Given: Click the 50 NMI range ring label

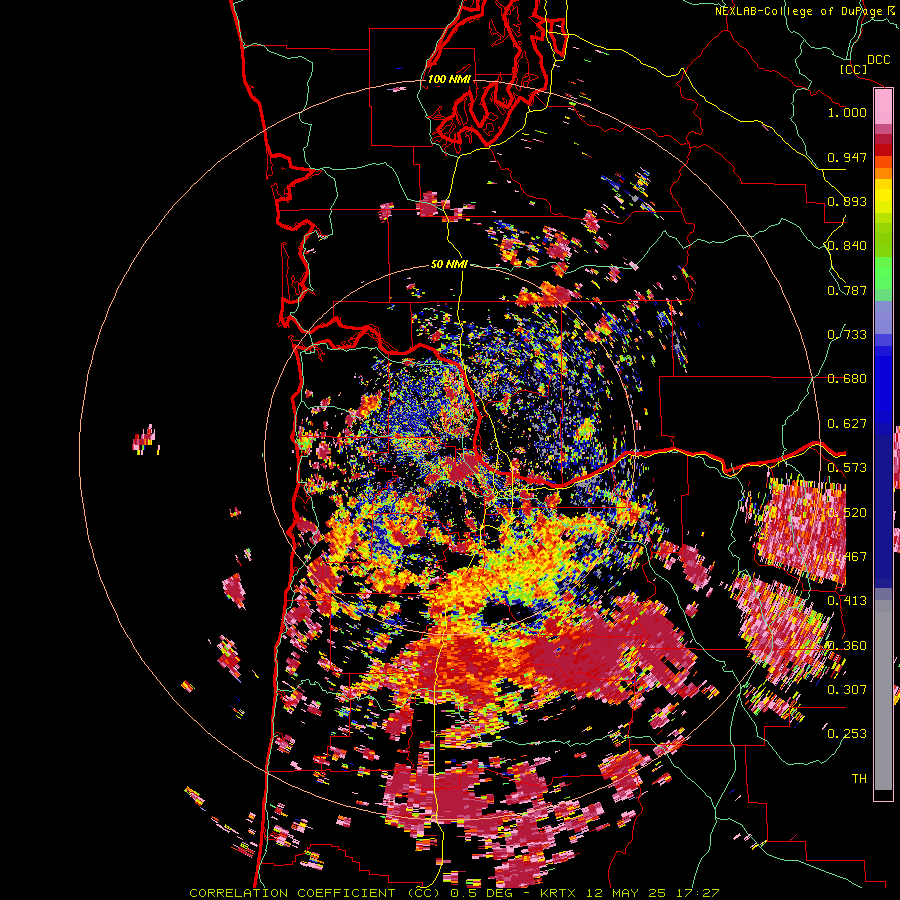Looking at the screenshot, I should point(449,264).
